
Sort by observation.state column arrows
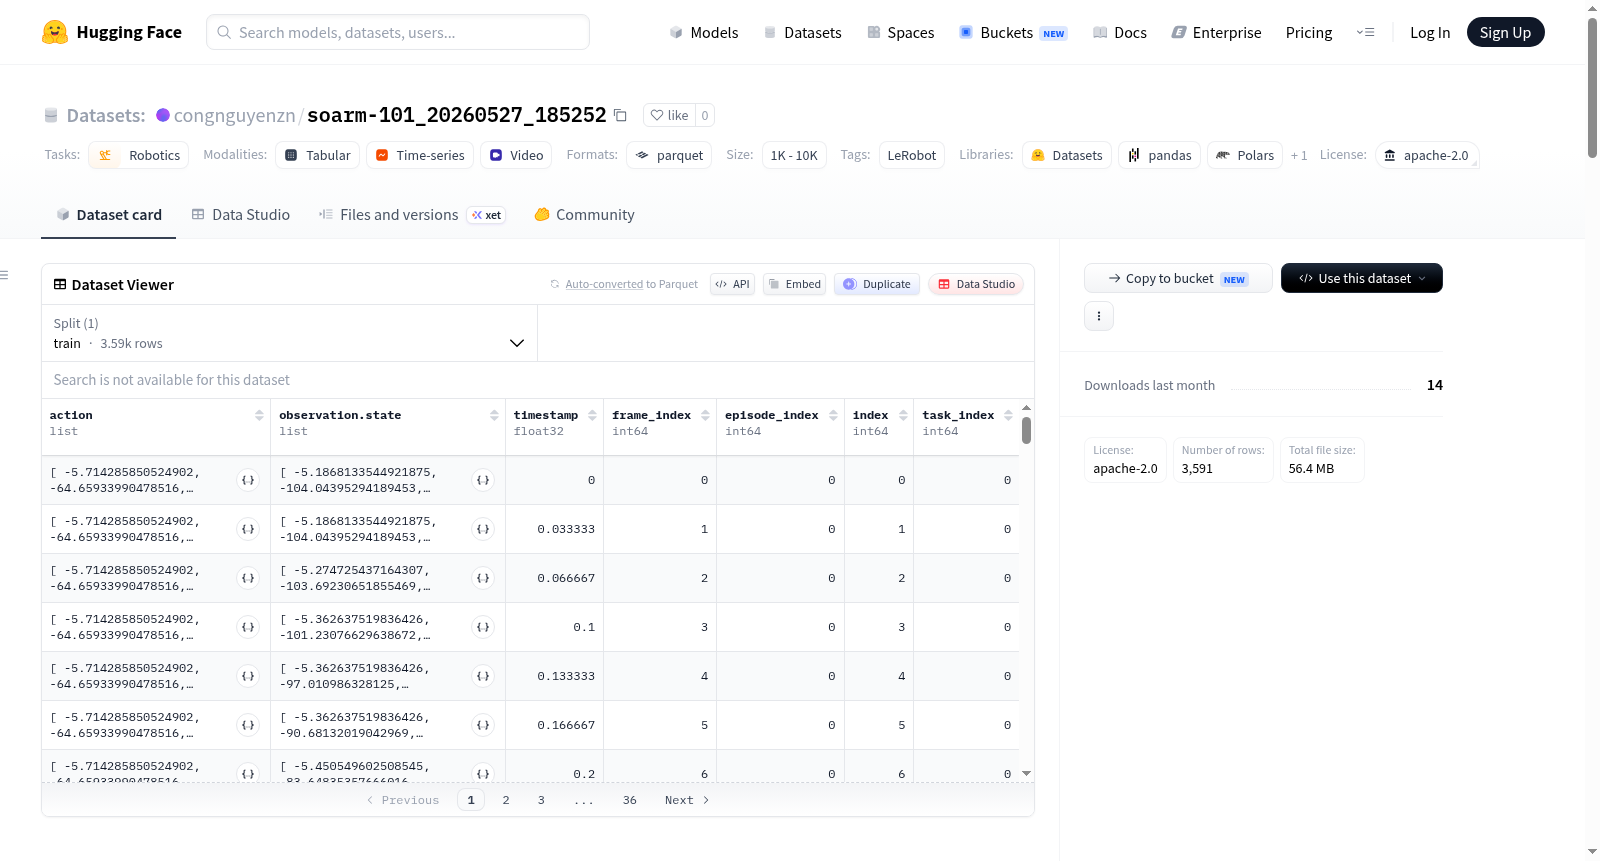[494, 415]
